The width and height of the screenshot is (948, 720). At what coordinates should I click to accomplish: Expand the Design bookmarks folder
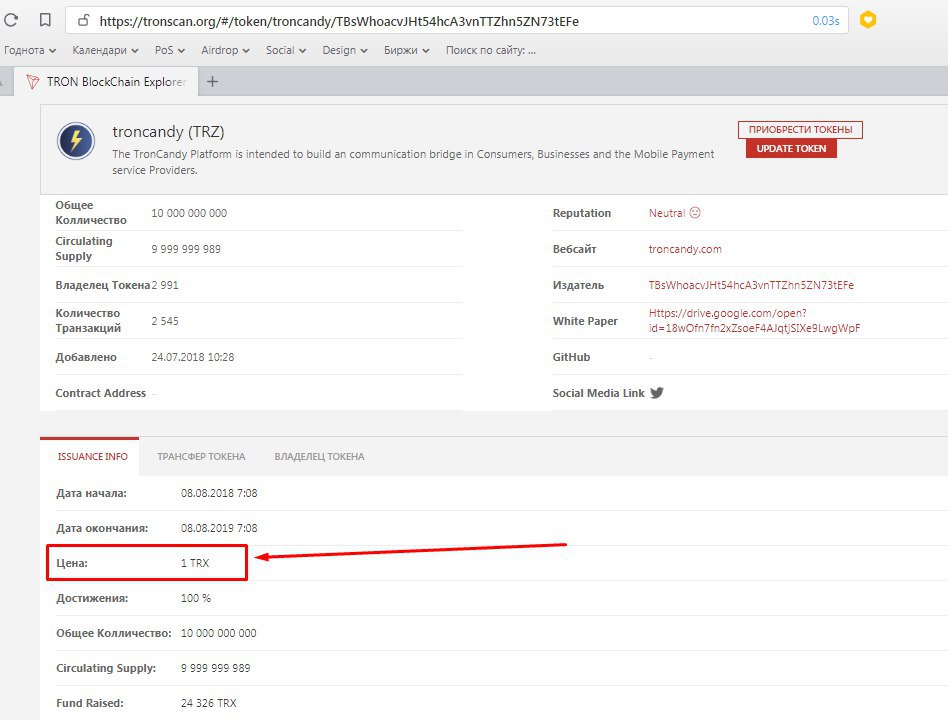pyautogui.click(x=345, y=50)
